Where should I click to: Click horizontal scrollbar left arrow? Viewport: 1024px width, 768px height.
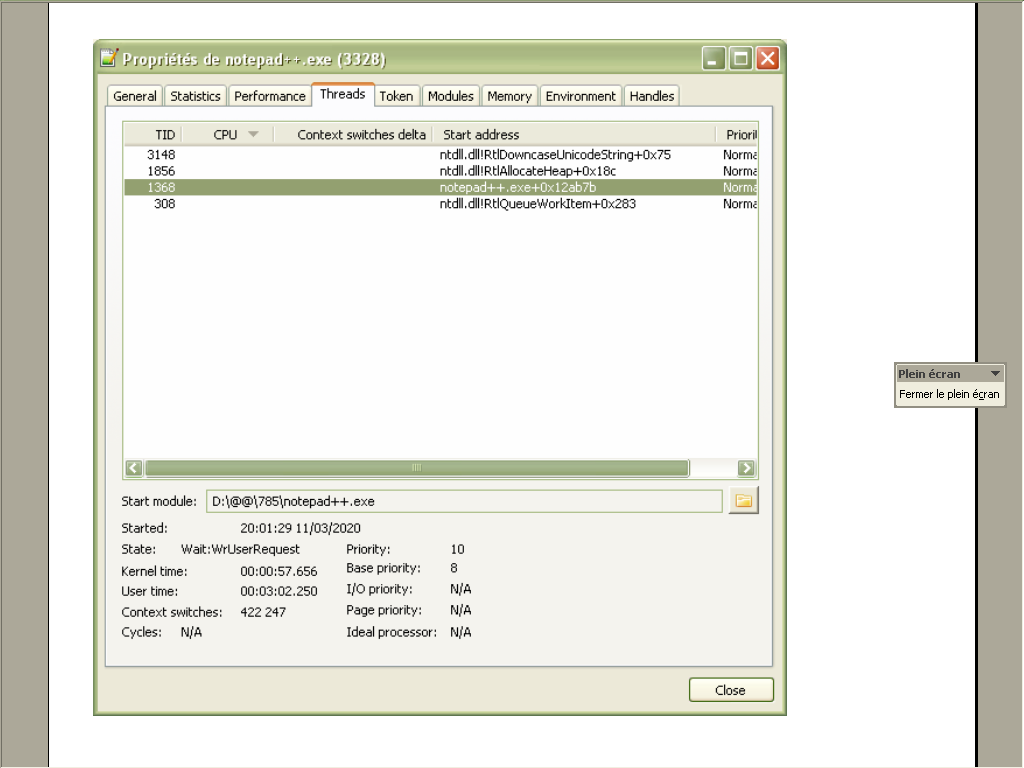[x=134, y=468]
